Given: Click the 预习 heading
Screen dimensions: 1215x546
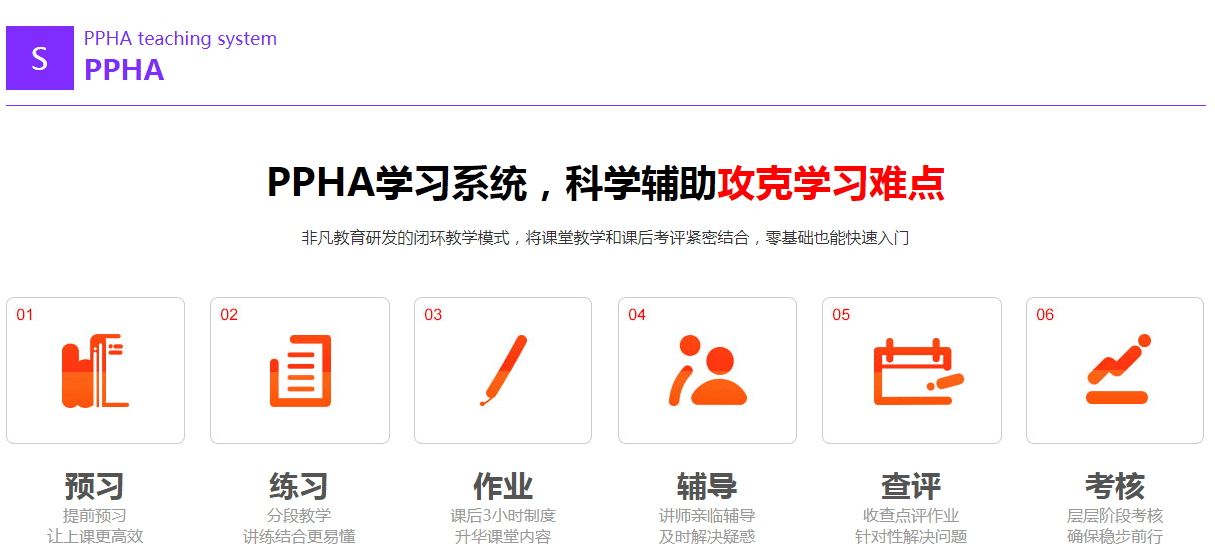Looking at the screenshot, I should (x=95, y=487).
